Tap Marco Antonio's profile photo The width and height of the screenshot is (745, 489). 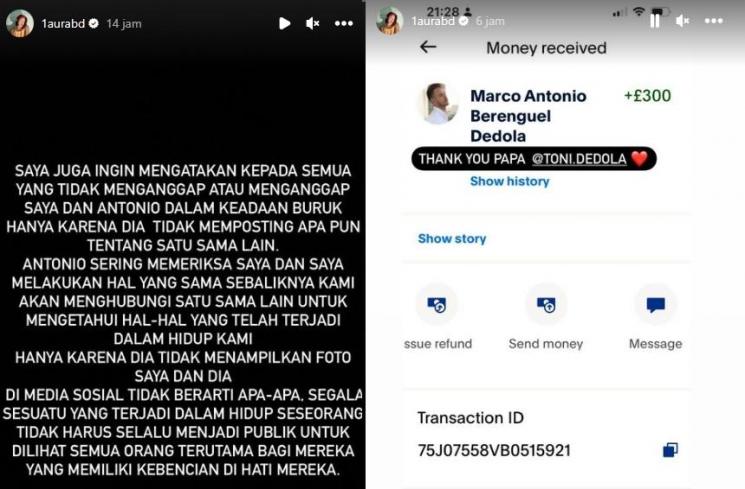point(437,104)
